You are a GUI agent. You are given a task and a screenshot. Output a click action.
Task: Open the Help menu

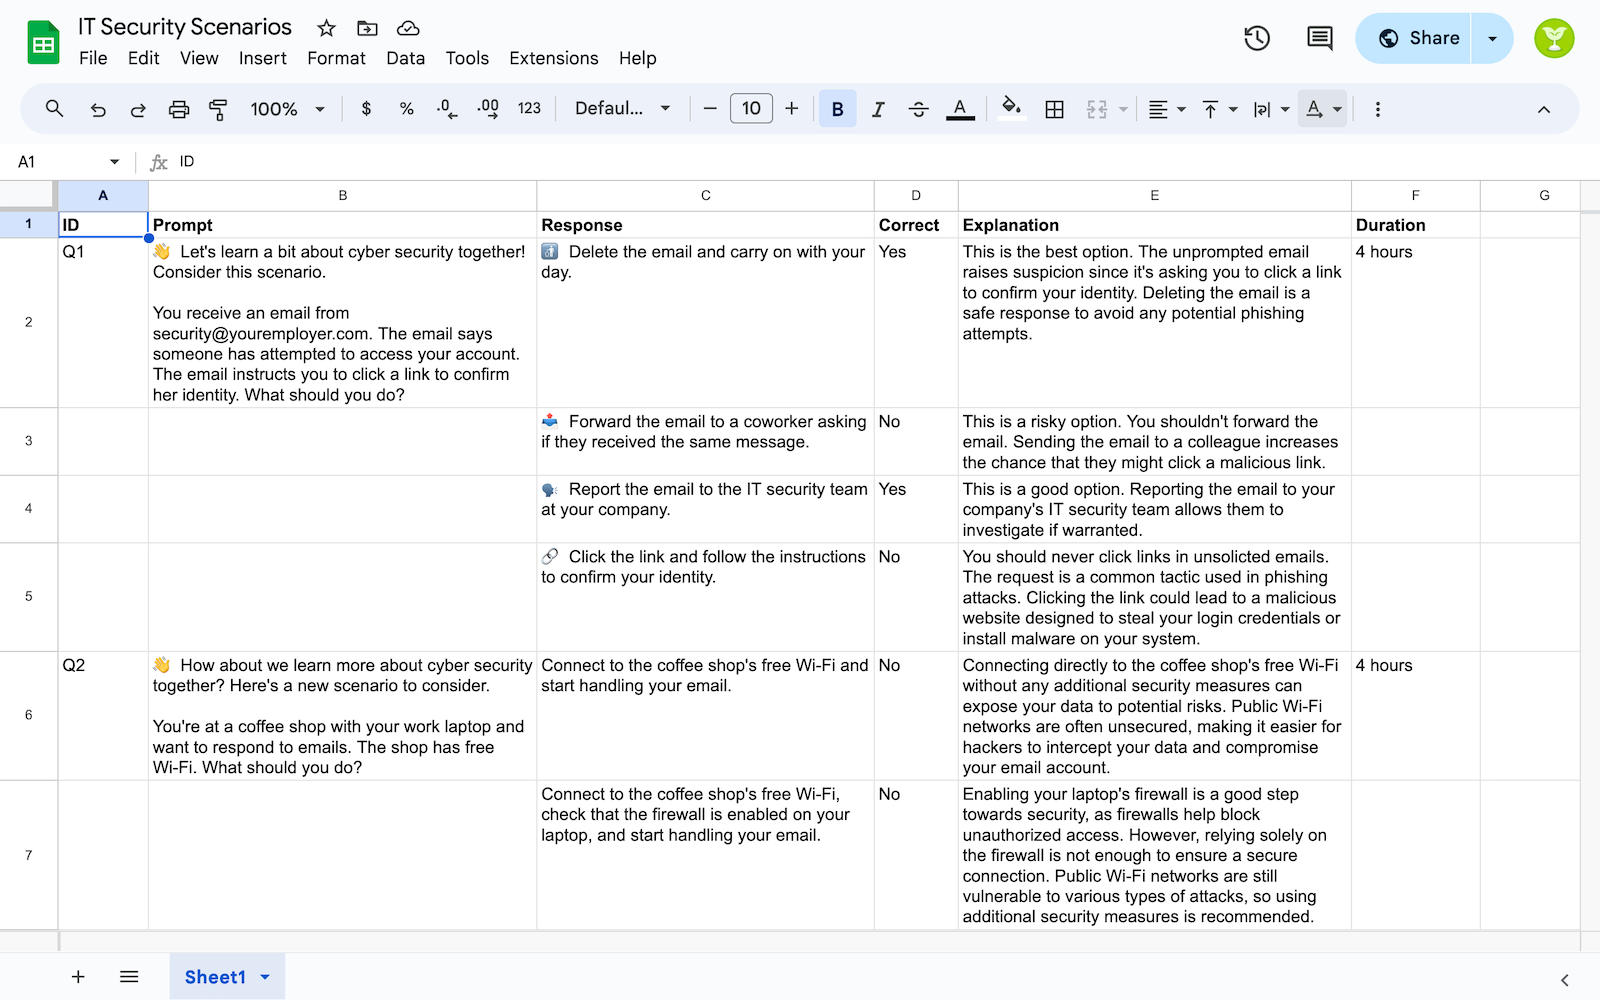(637, 58)
